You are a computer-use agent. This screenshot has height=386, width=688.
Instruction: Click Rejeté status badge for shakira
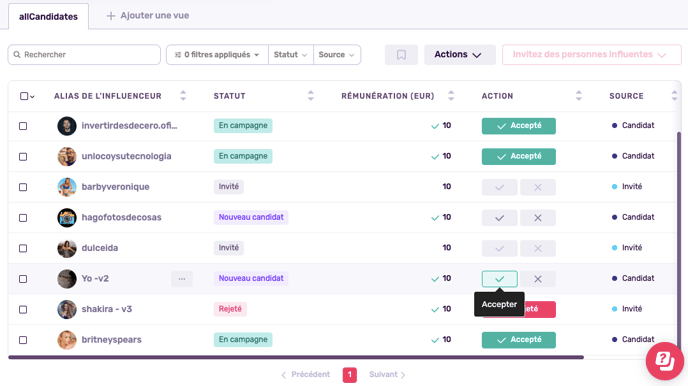tap(230, 309)
